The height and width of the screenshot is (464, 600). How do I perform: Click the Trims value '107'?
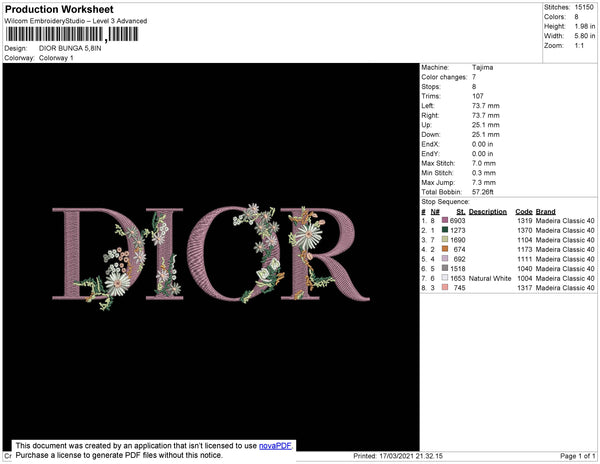click(x=478, y=96)
